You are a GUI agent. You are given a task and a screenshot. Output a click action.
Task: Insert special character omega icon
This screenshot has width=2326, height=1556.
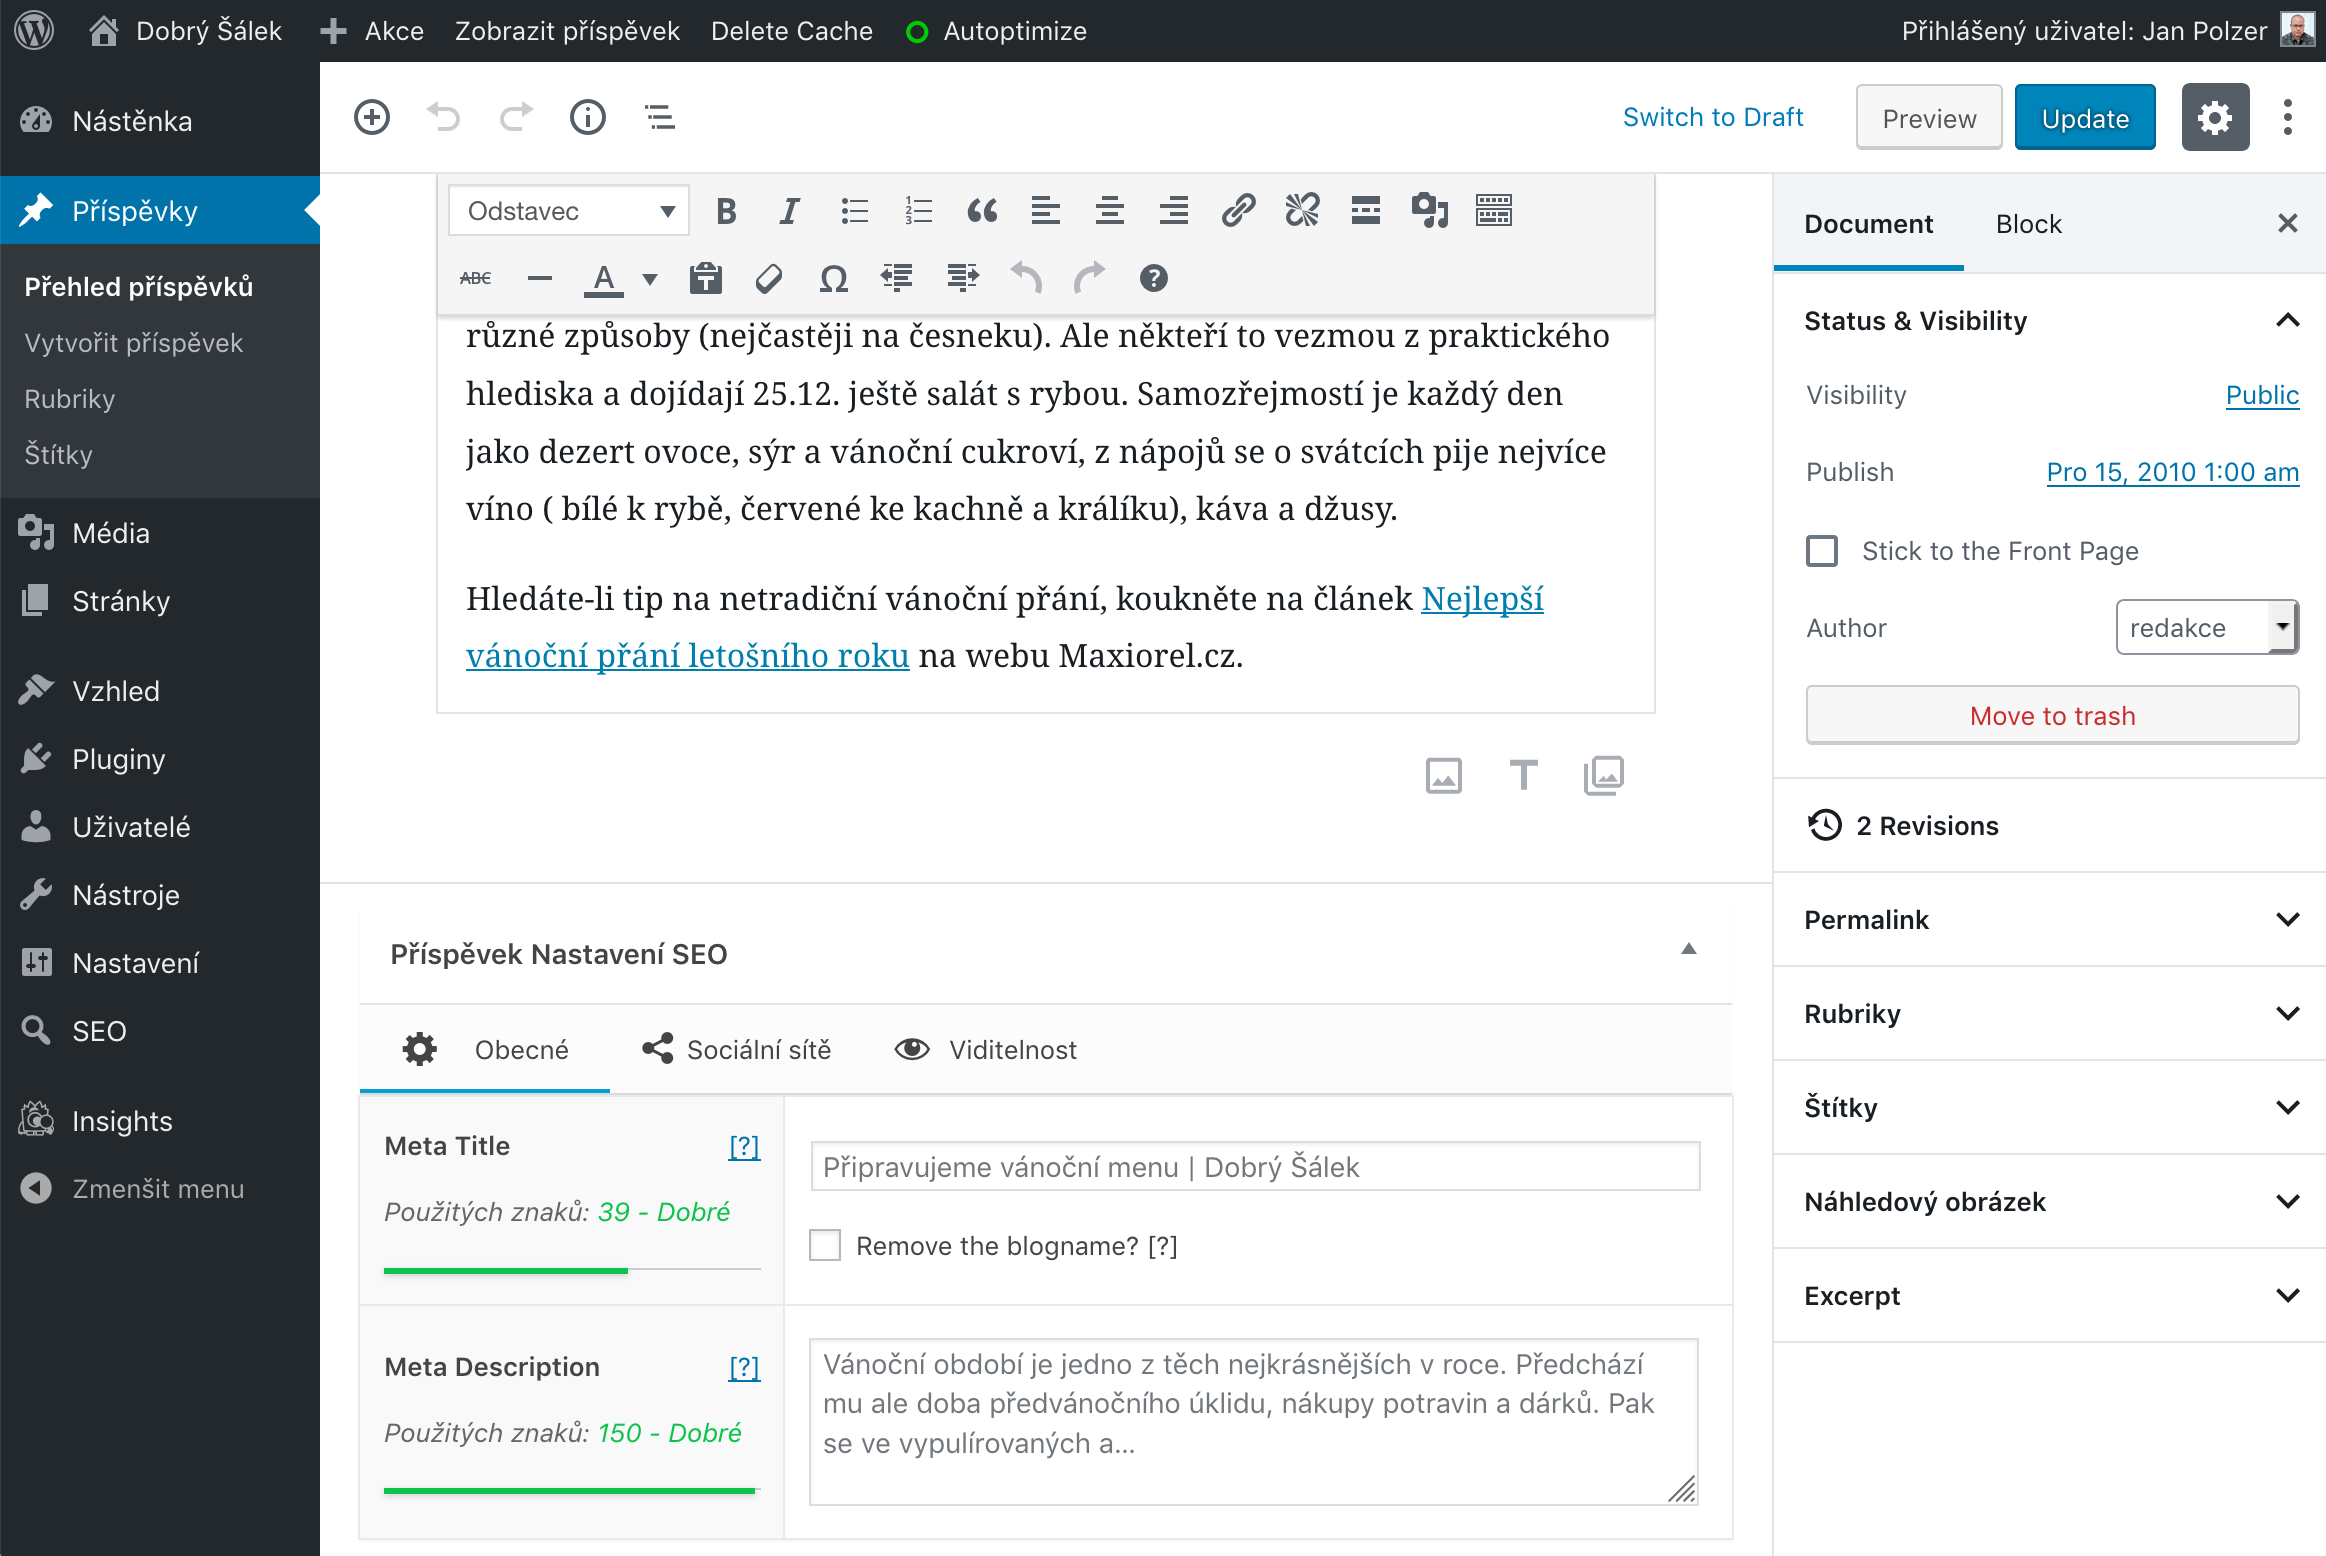point(833,278)
